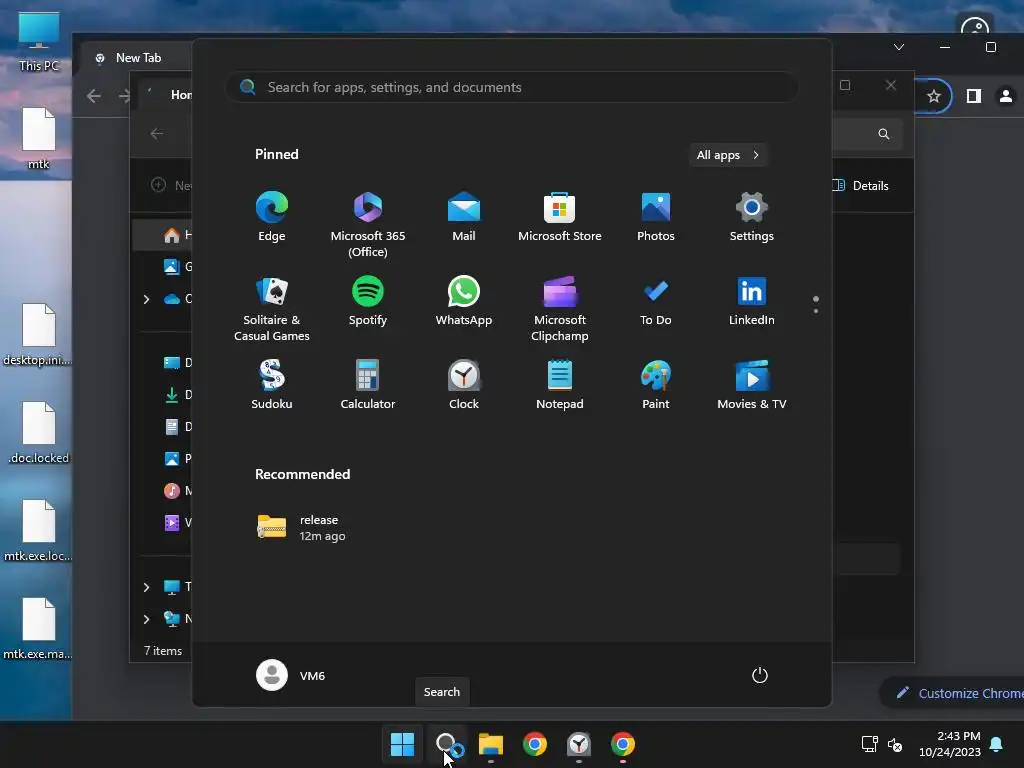Launch Microsoft Clipchamp
This screenshot has height=768, width=1024.
click(560, 308)
